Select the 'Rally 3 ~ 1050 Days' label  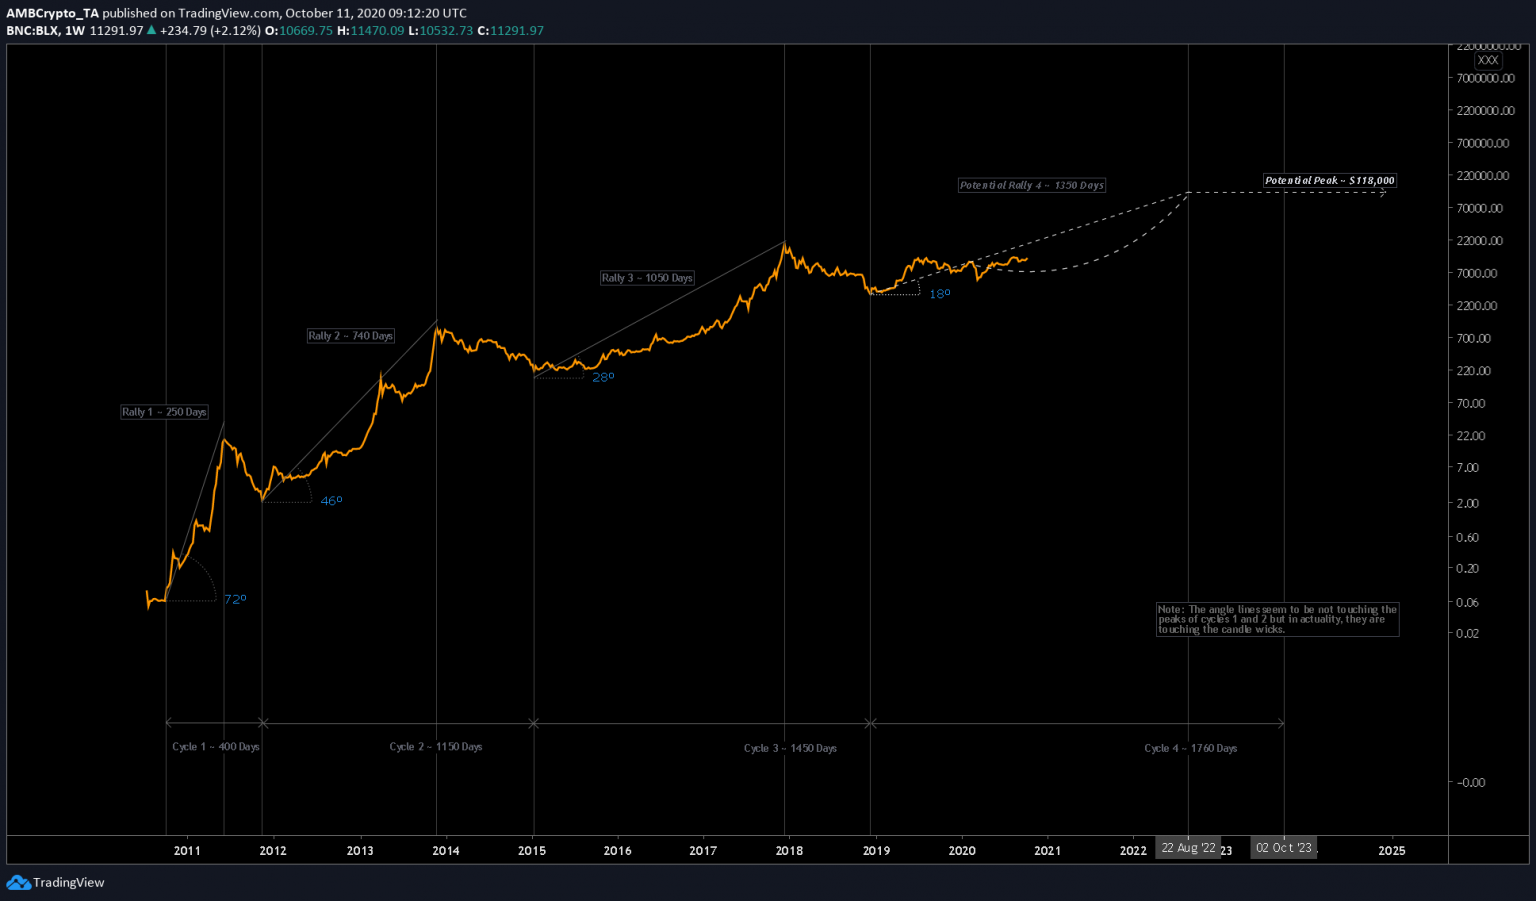(x=647, y=278)
